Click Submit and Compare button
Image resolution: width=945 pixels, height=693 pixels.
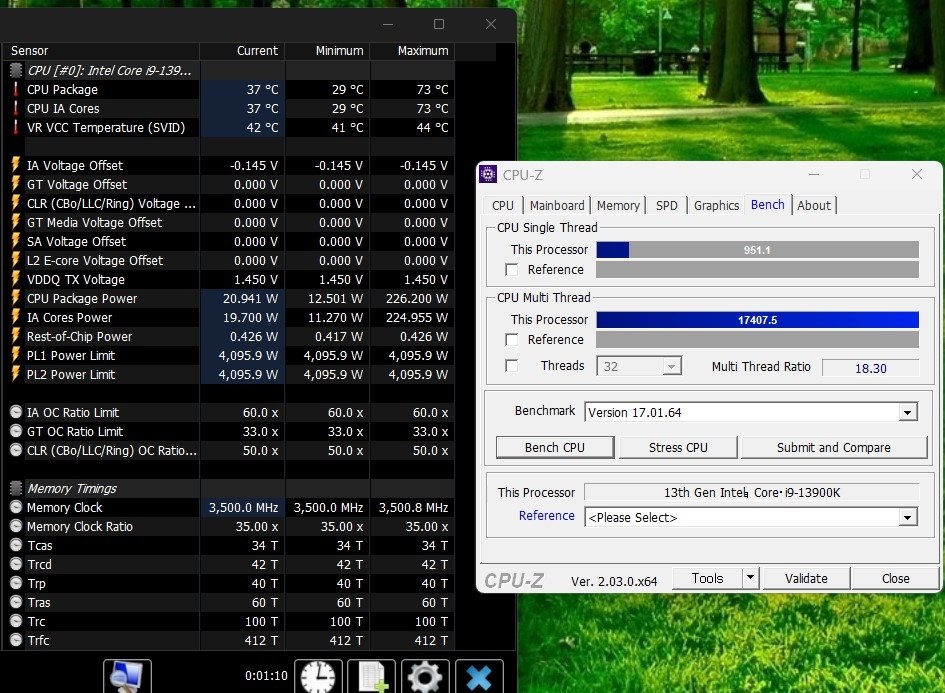(x=834, y=448)
